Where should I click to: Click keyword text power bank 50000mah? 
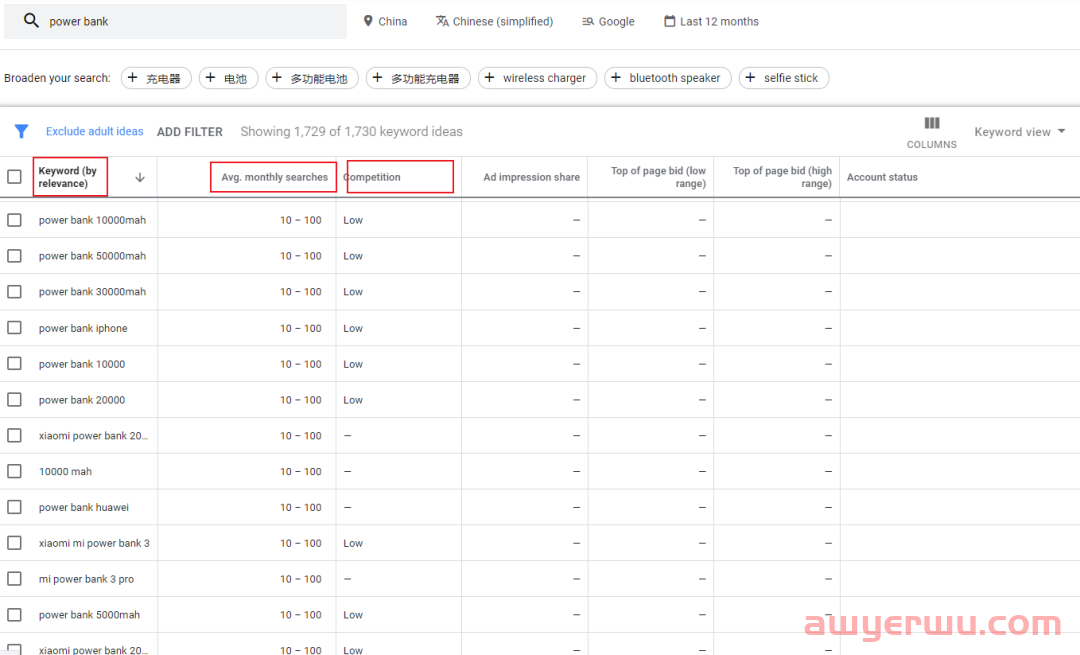(x=92, y=256)
